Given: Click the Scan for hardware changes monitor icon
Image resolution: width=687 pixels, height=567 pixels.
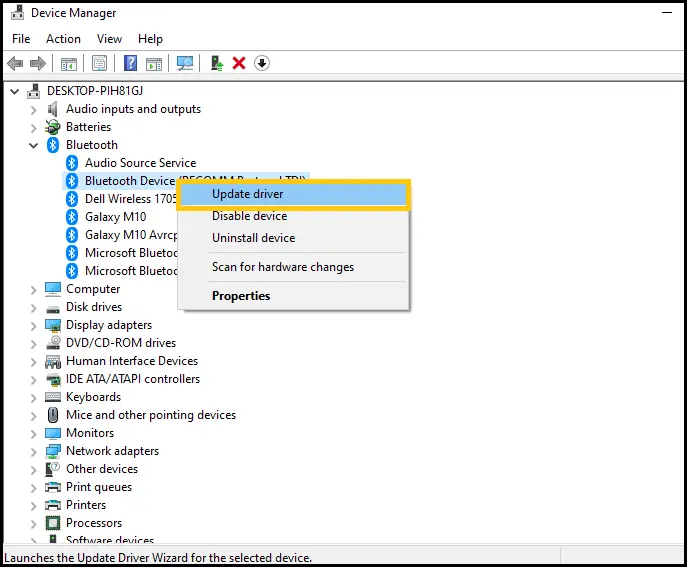Looking at the screenshot, I should (x=185, y=64).
